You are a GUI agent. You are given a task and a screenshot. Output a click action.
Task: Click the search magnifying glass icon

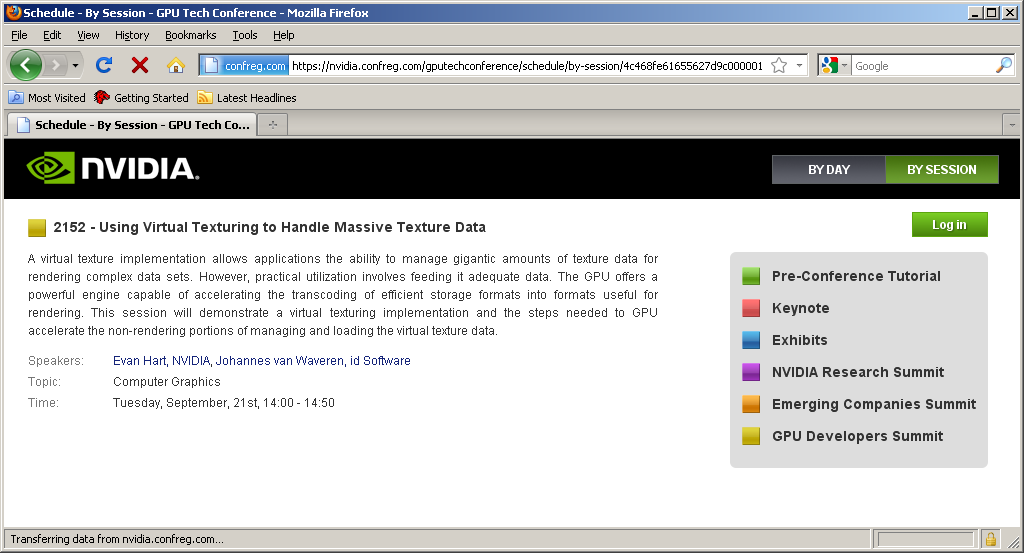coord(1003,66)
